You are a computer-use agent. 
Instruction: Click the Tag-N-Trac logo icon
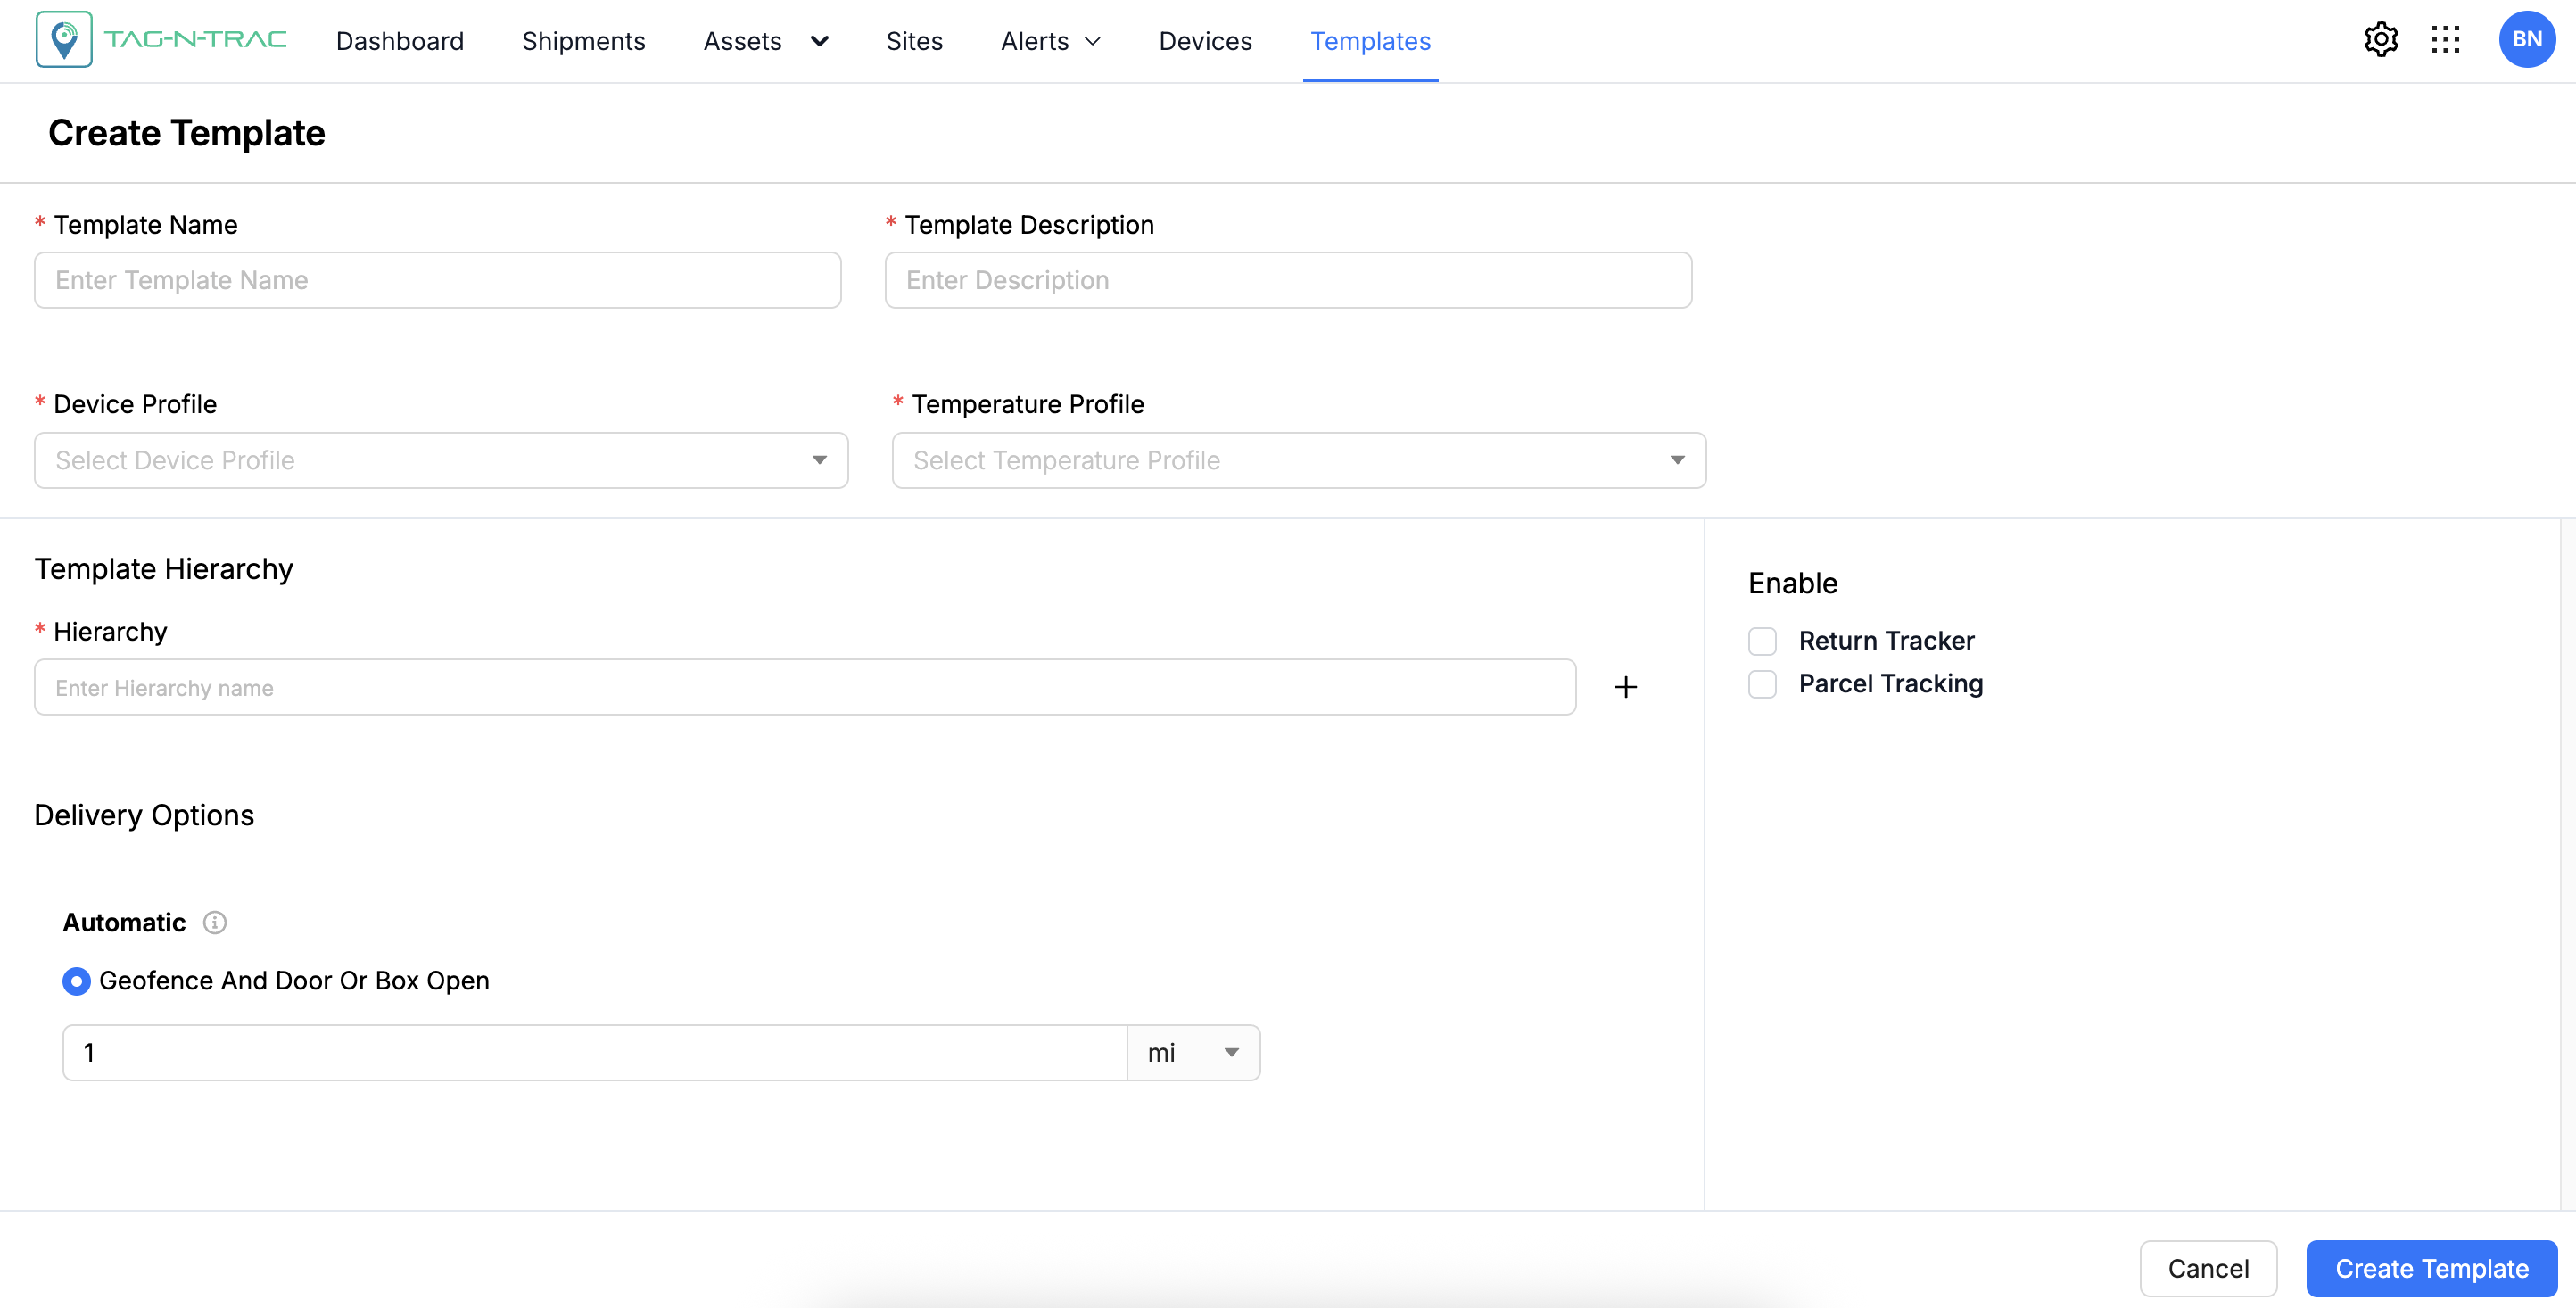point(64,40)
